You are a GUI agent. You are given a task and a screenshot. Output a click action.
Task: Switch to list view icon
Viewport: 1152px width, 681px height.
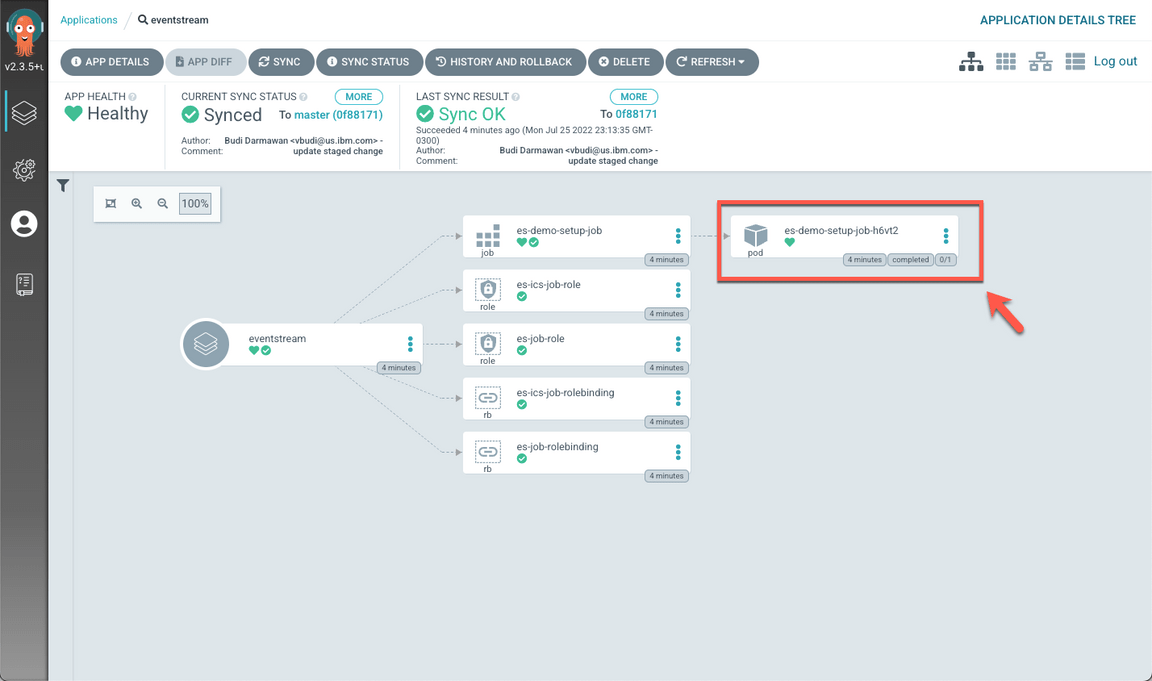(1075, 62)
